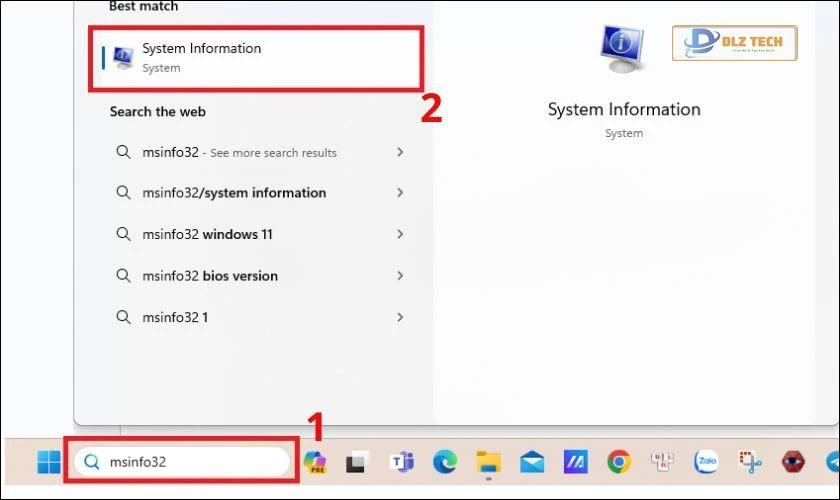This screenshot has width=840, height=500.
Task: Select 'msinfo32 windows 11' web suggestion
Action: click(x=207, y=235)
